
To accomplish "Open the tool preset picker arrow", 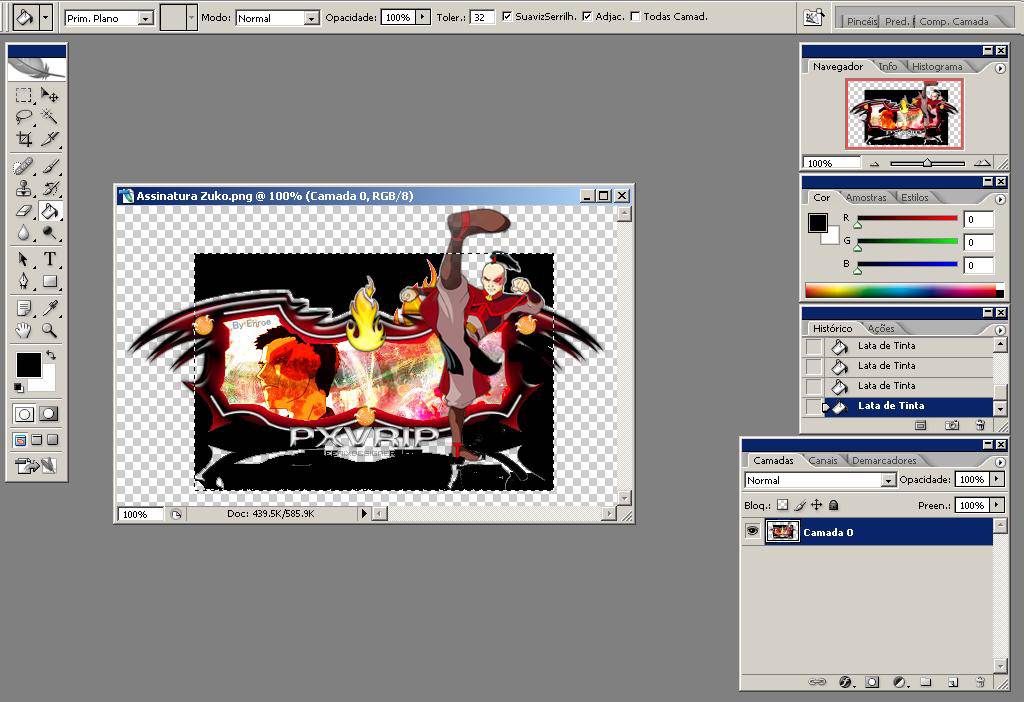I will tap(45, 18).
